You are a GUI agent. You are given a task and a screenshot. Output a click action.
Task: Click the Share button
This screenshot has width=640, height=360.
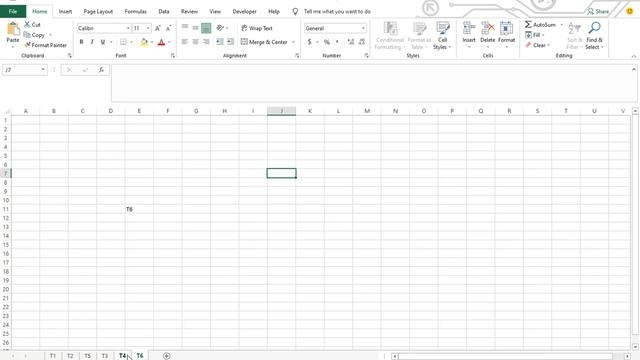(598, 11)
